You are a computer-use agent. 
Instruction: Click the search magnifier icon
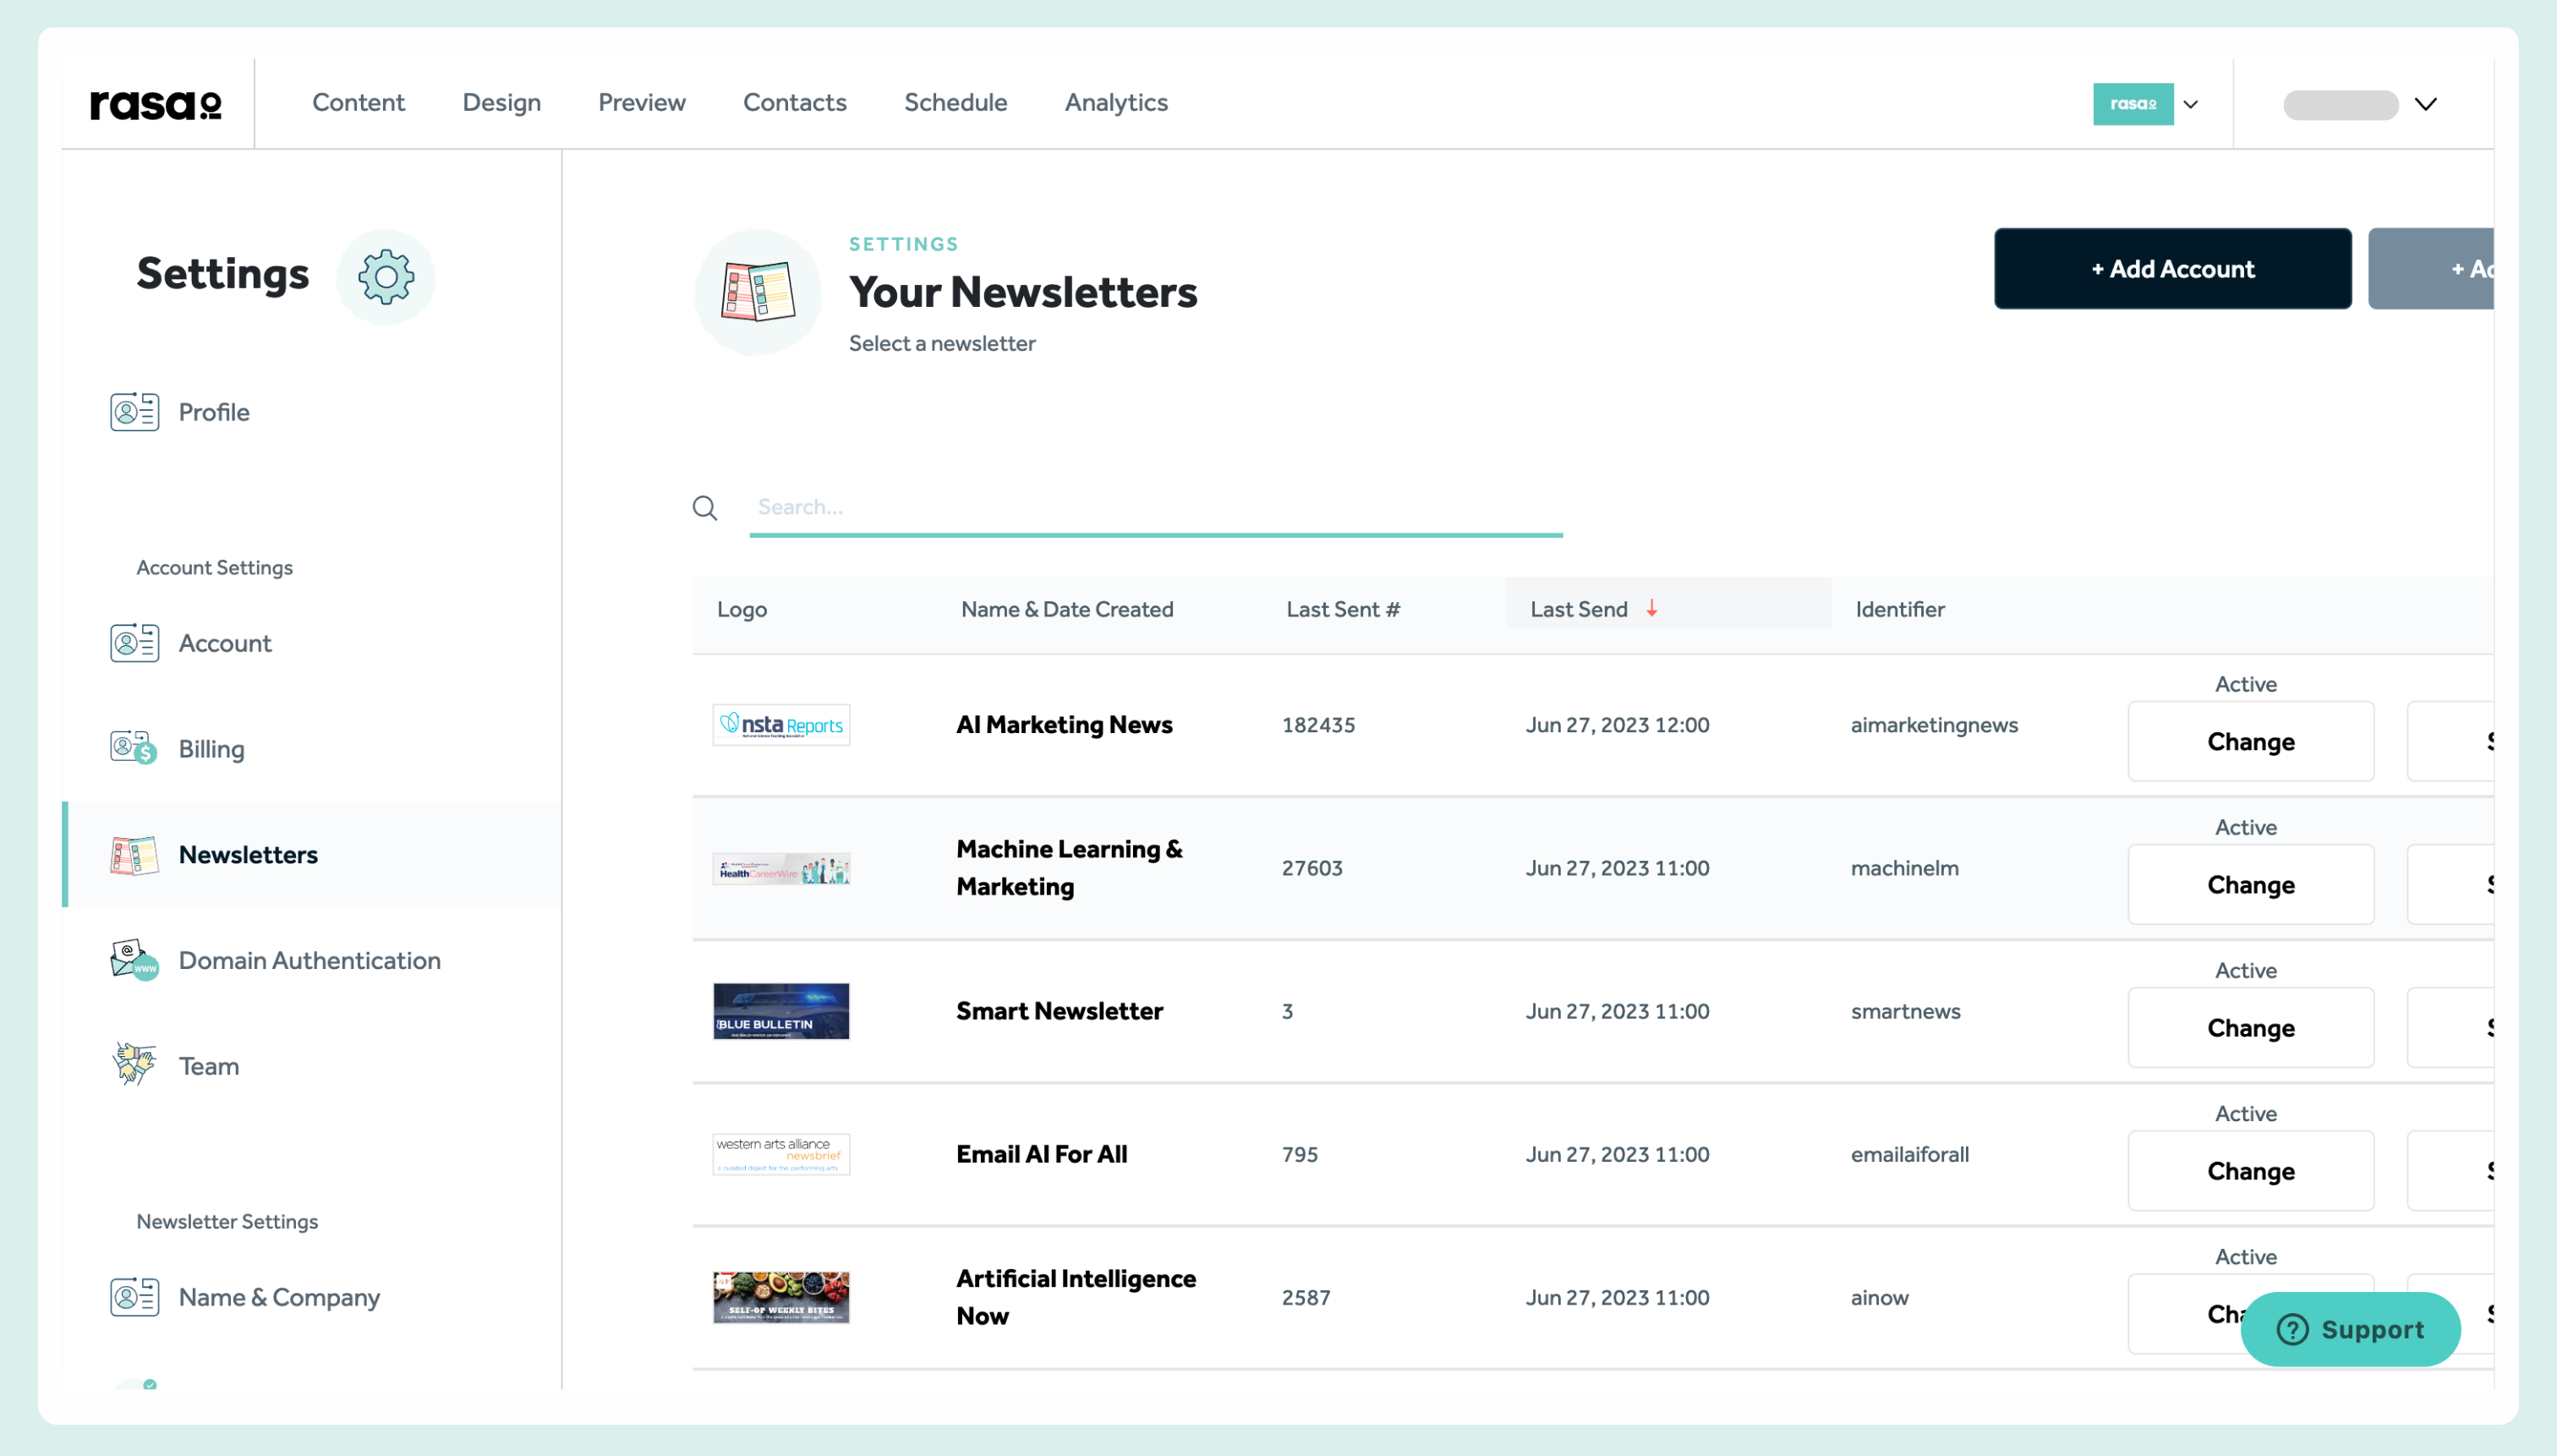tap(705, 508)
